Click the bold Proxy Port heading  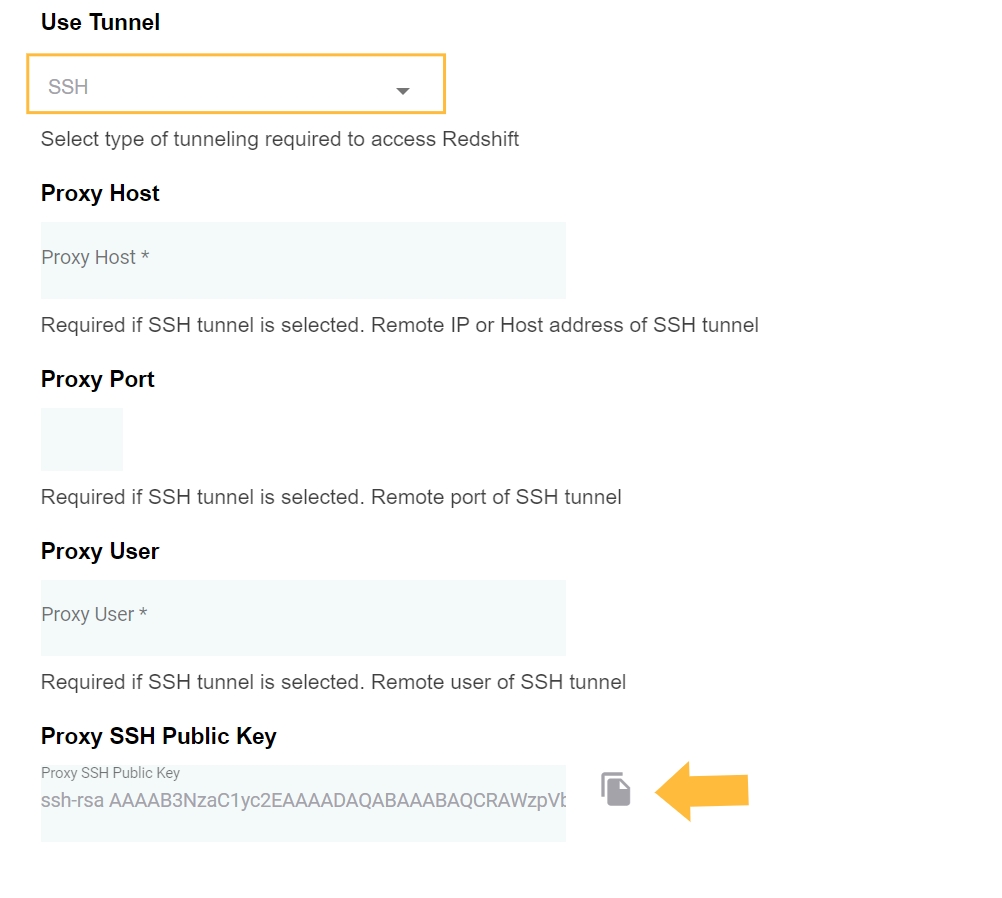tap(98, 379)
